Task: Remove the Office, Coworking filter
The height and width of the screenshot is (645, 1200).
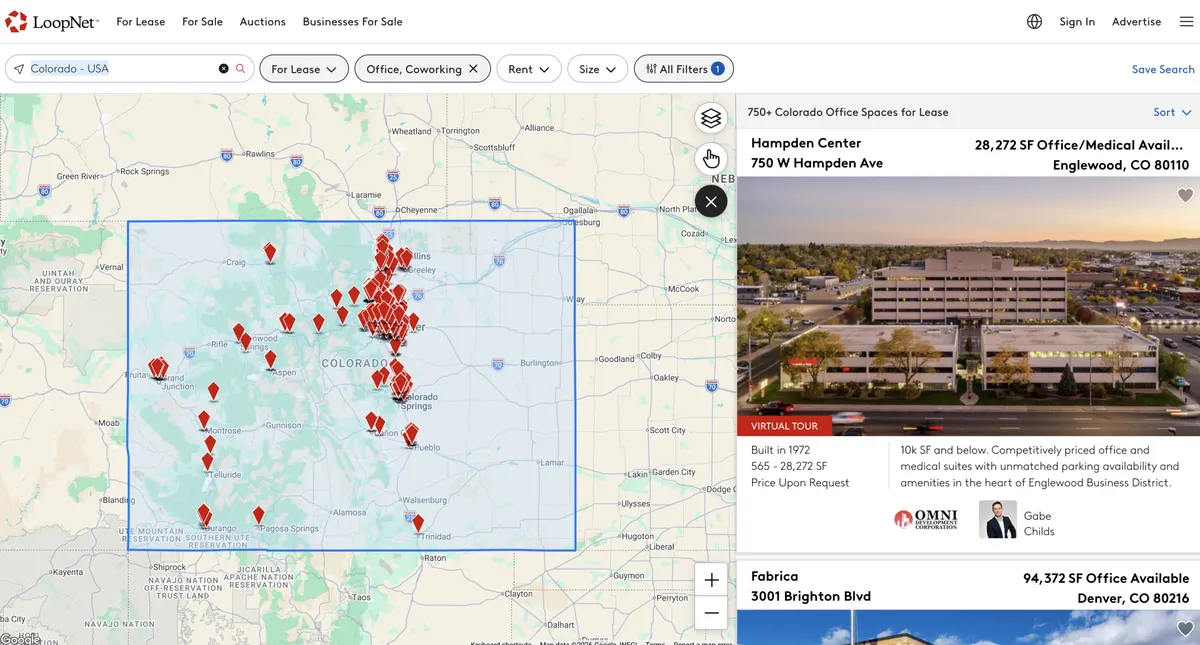Action: [473, 69]
